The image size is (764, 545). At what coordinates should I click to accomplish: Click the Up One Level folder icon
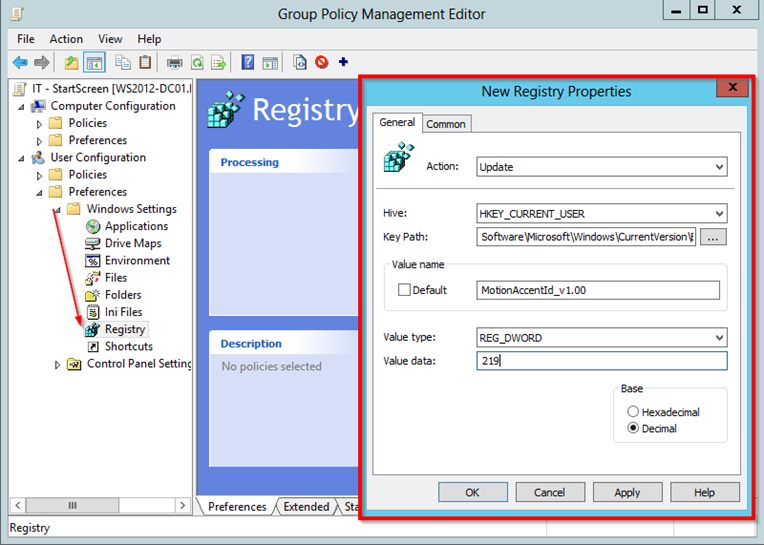coord(72,62)
